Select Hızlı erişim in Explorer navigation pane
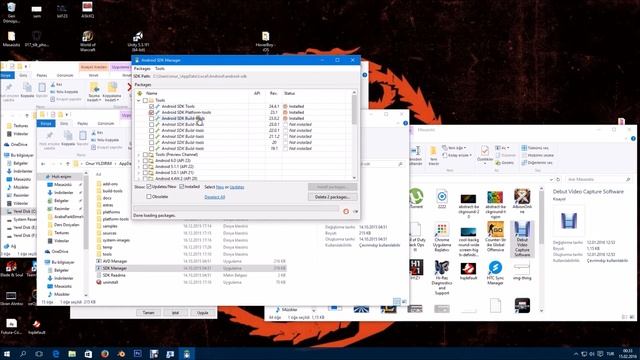 click(61, 177)
